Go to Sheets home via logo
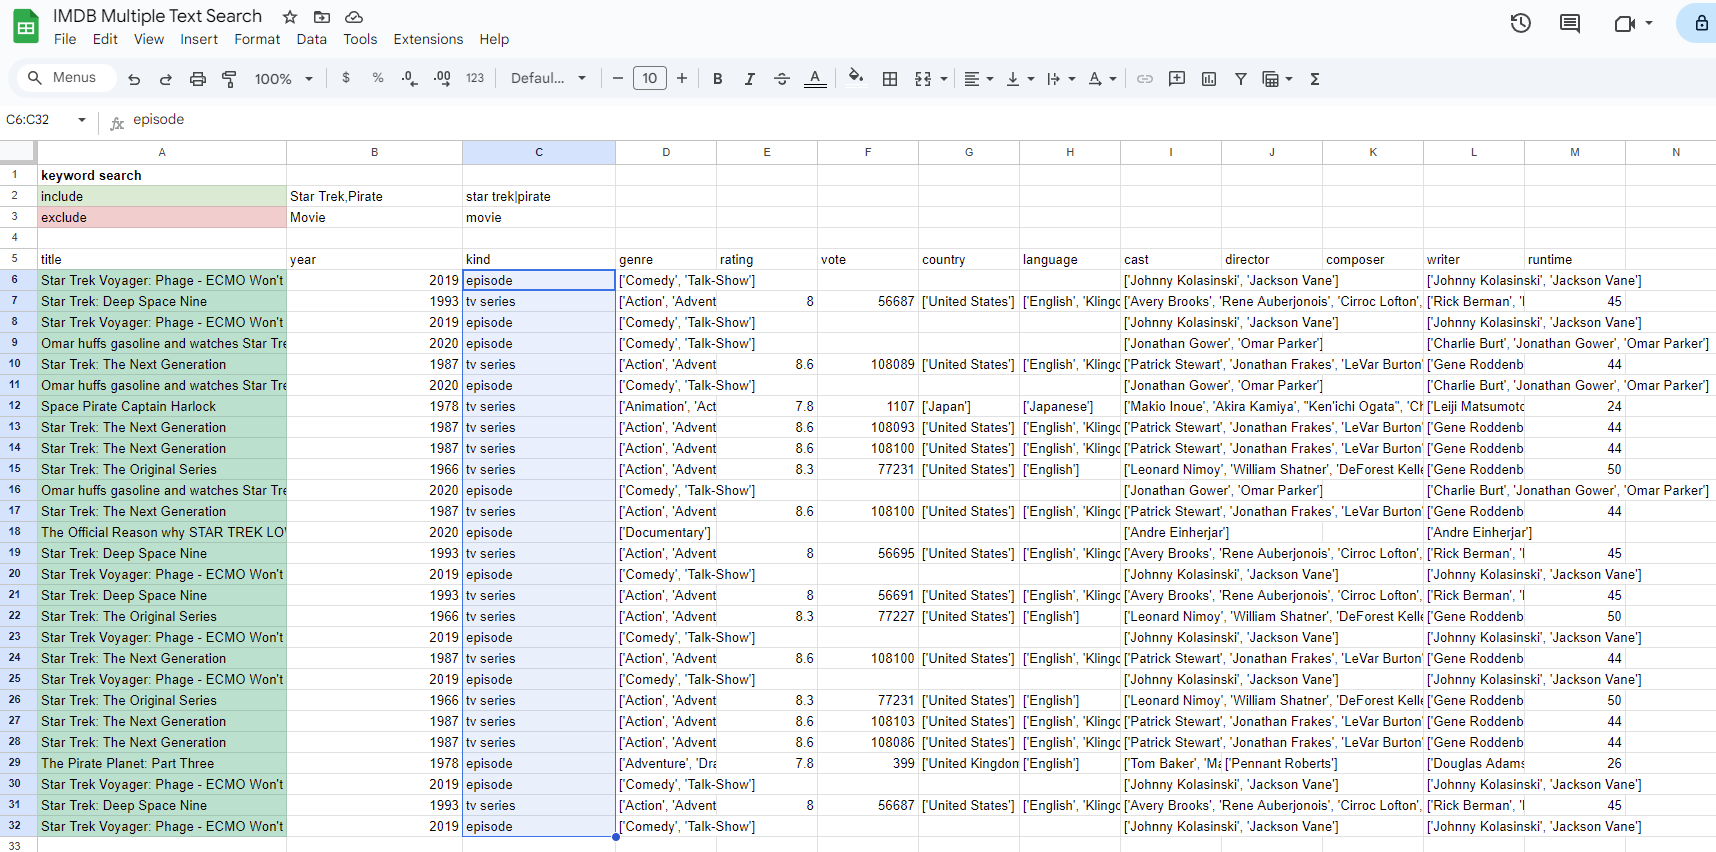1716x852 pixels. [26, 26]
